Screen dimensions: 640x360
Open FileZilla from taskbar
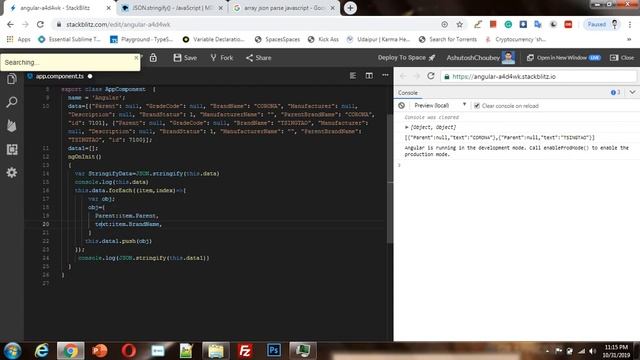[244, 351]
